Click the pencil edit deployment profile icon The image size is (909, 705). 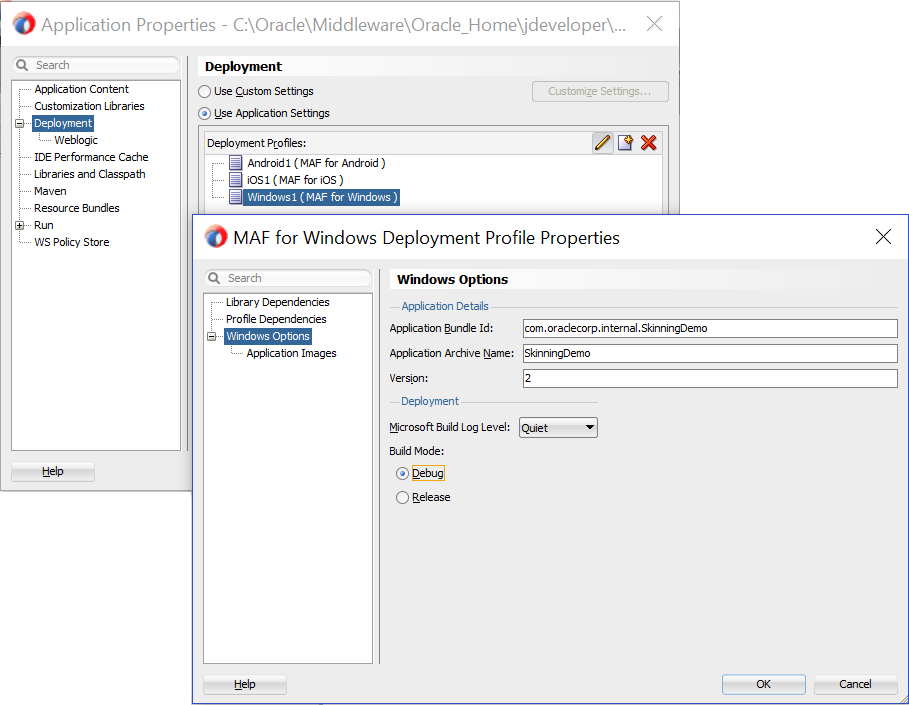tap(602, 143)
